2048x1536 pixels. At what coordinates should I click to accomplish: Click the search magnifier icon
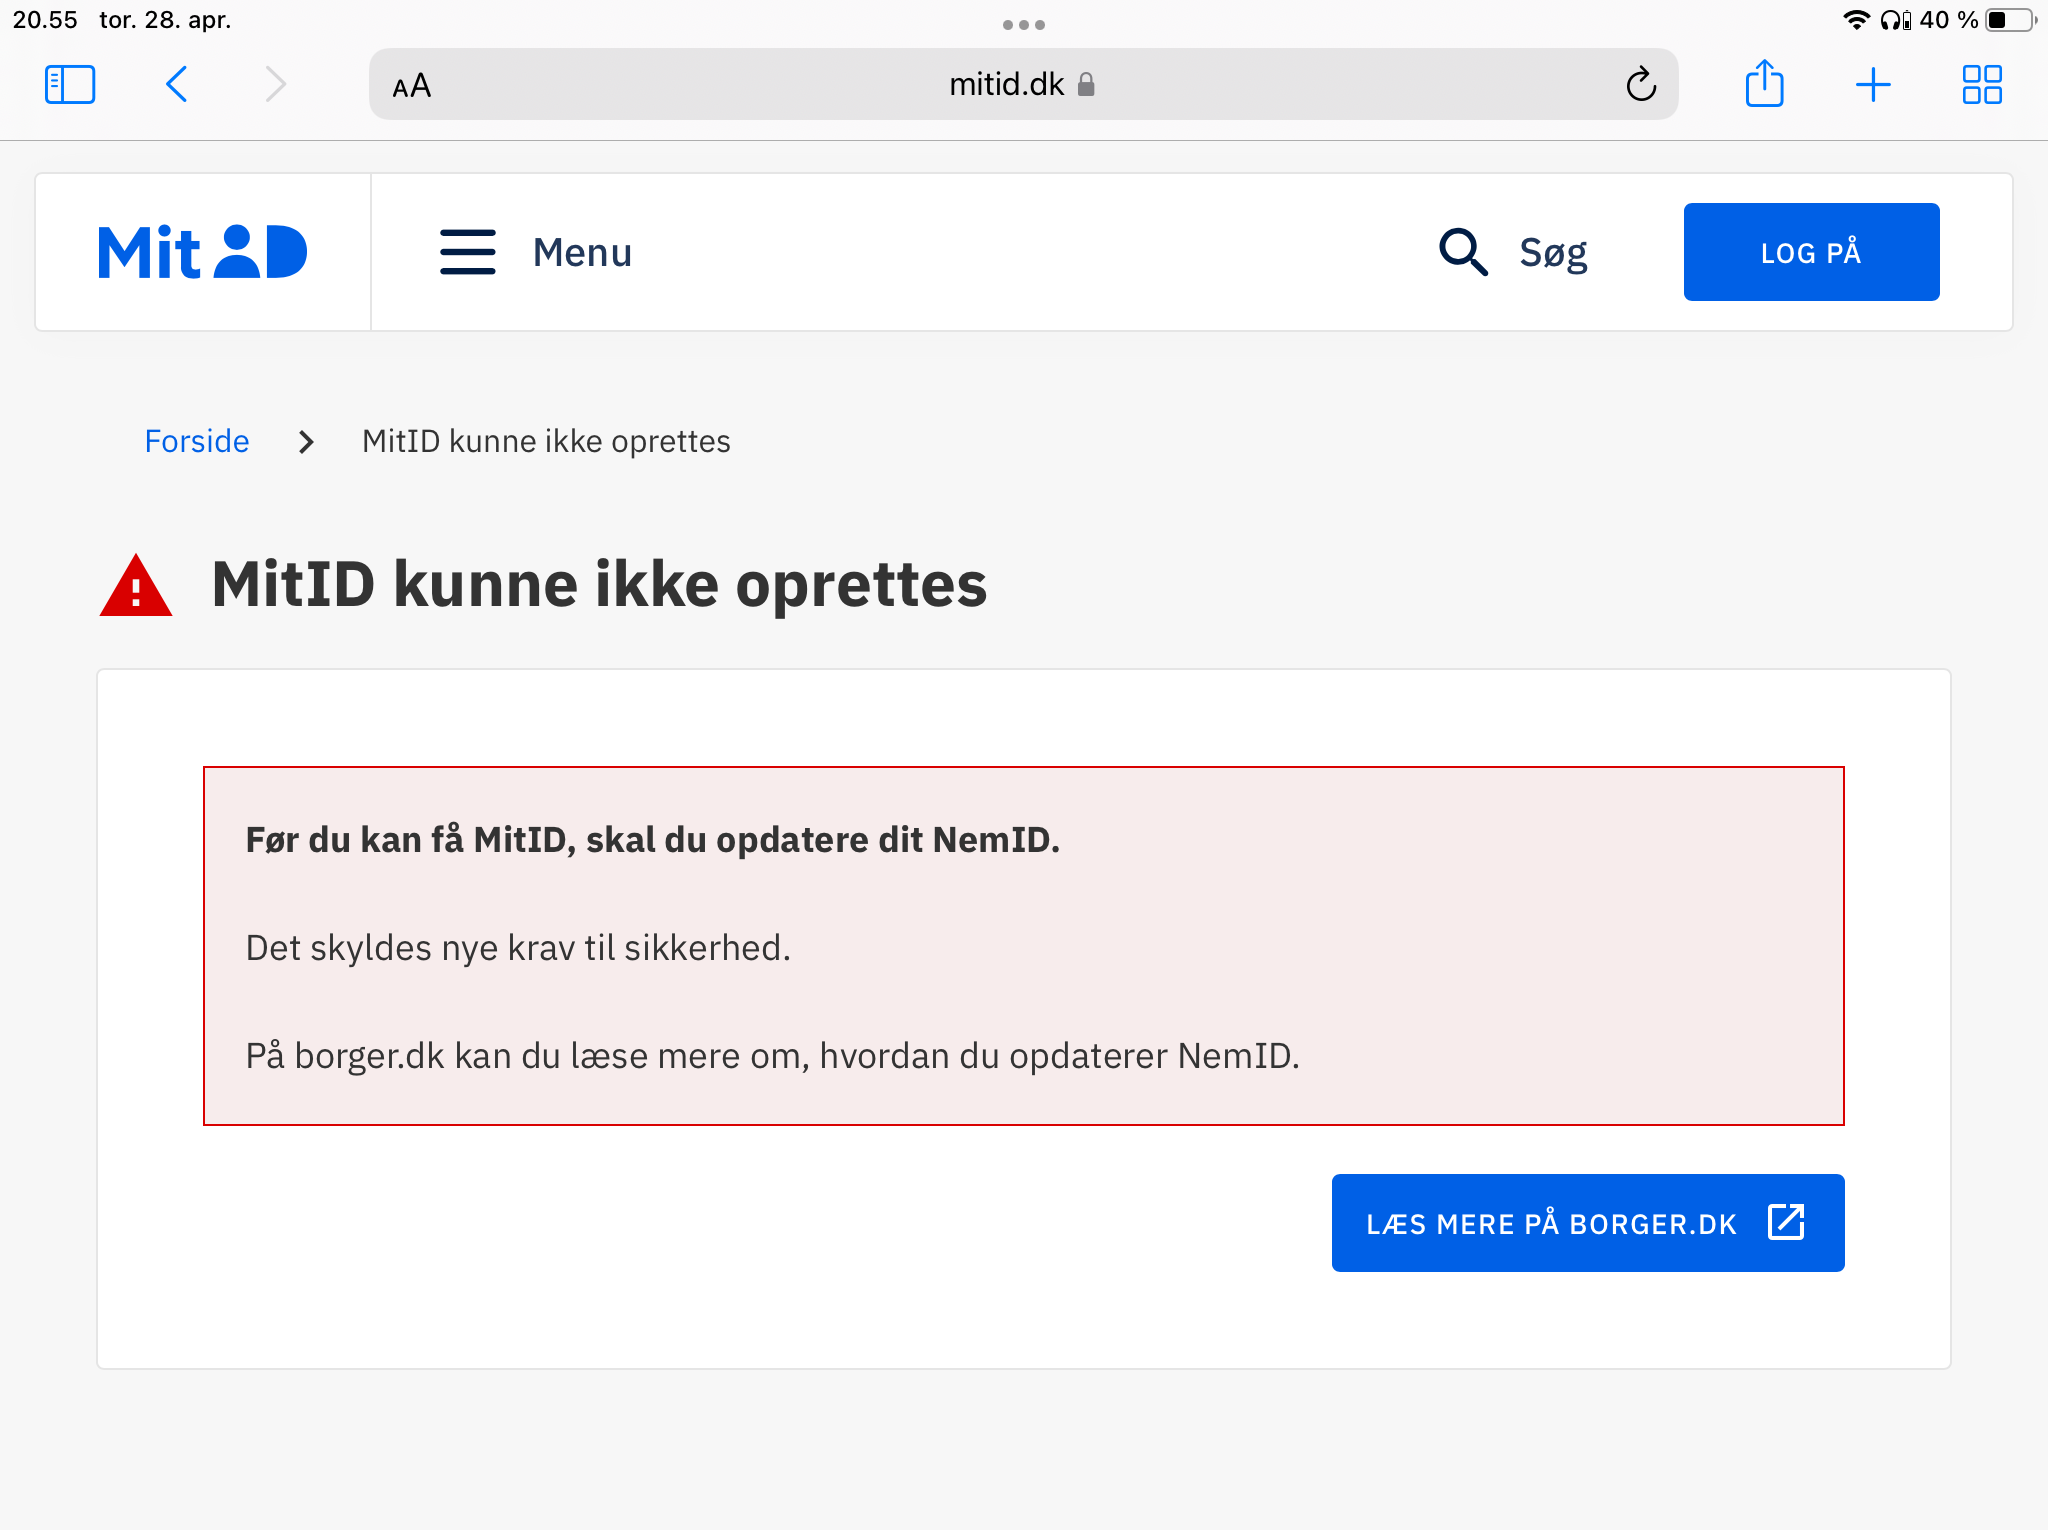[1463, 252]
